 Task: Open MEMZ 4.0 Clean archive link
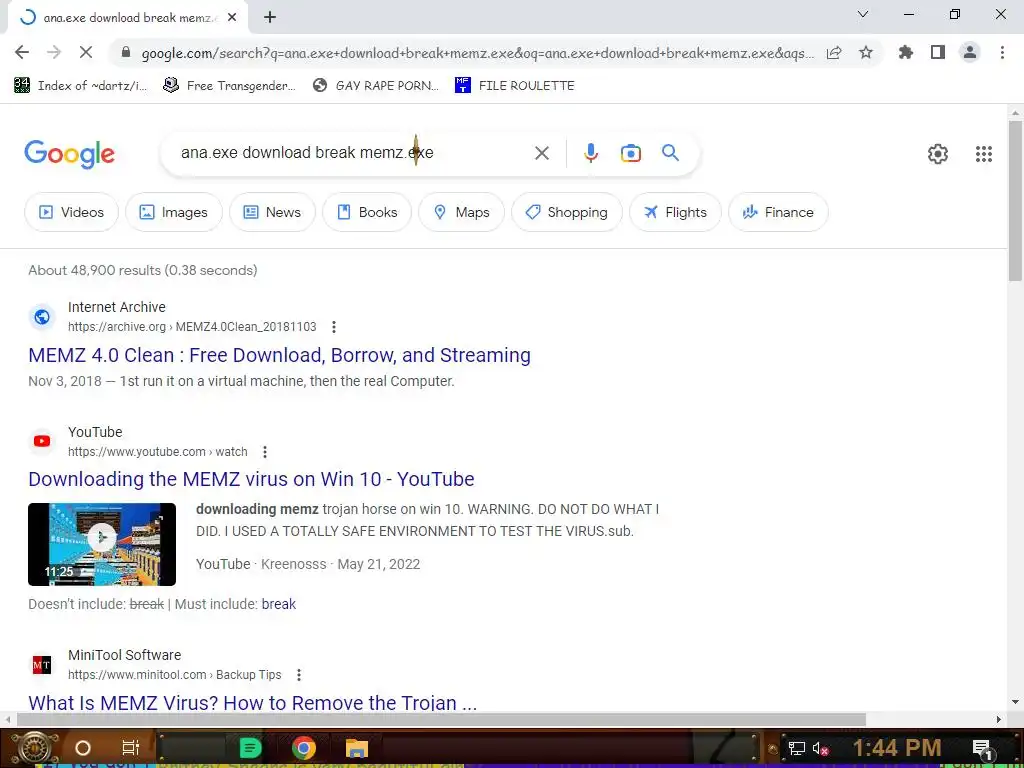point(280,355)
